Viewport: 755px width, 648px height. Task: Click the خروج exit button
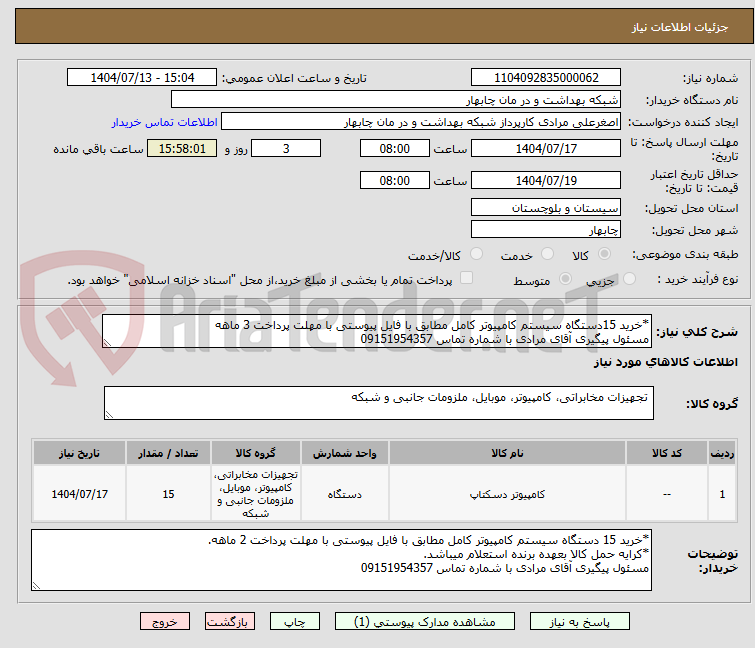click(165, 622)
